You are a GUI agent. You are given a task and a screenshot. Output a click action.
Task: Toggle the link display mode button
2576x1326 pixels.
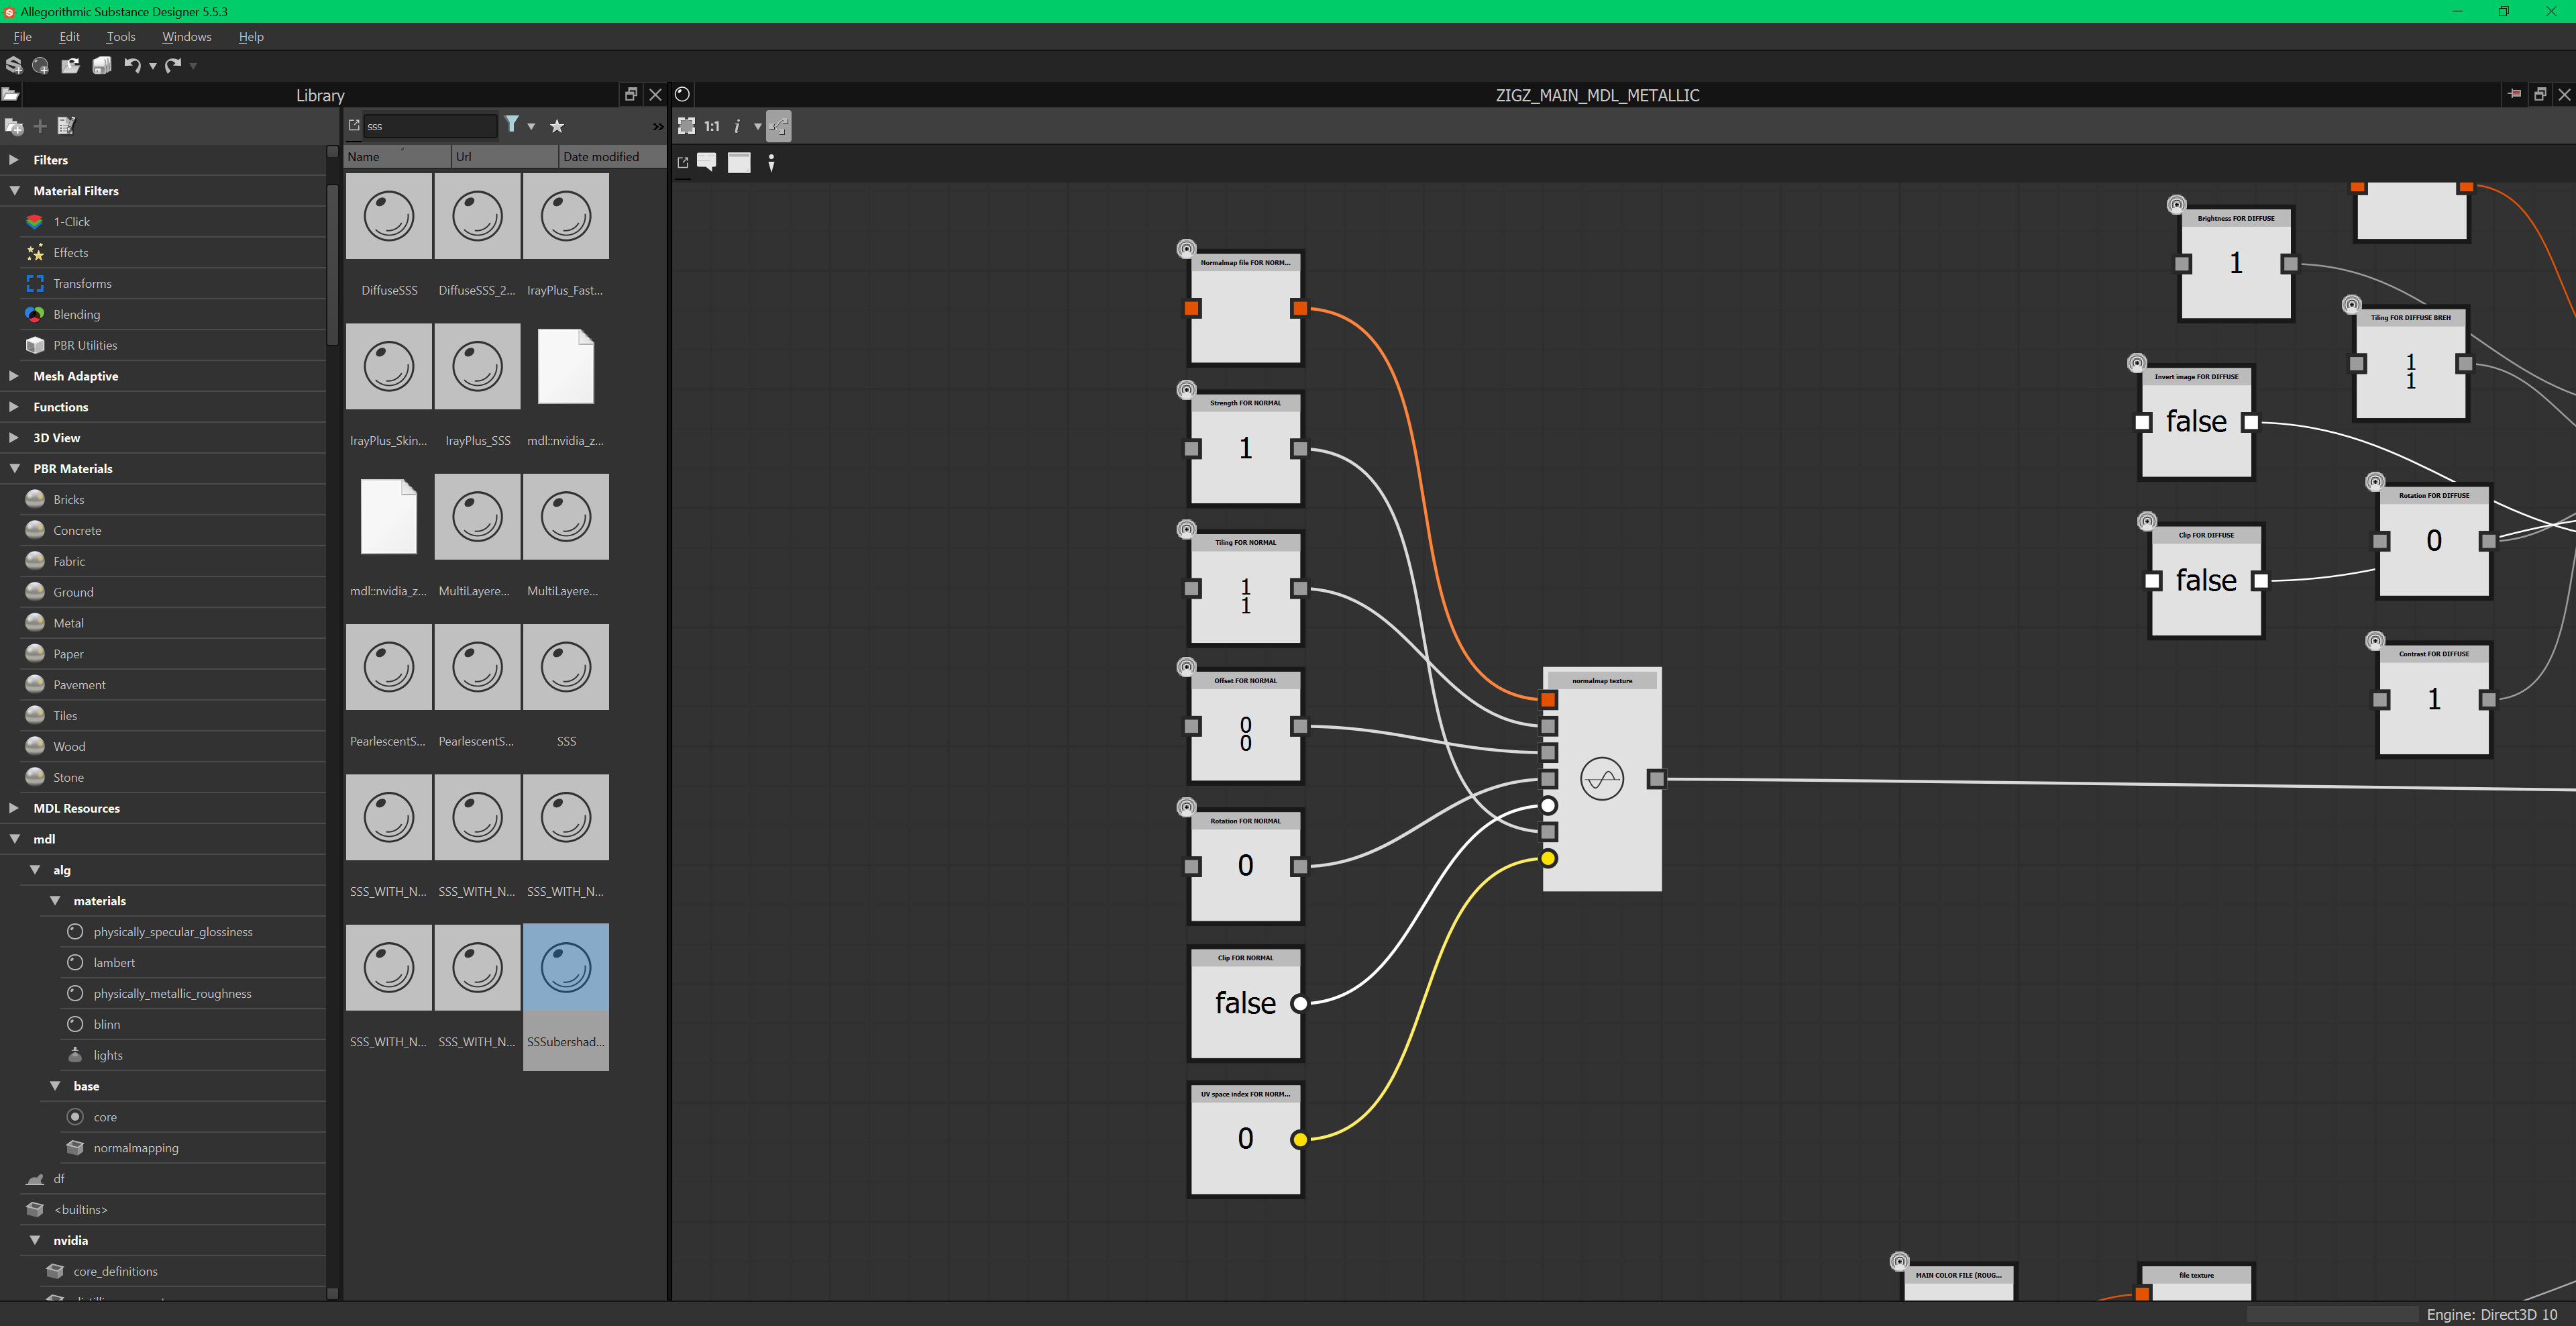(x=779, y=126)
